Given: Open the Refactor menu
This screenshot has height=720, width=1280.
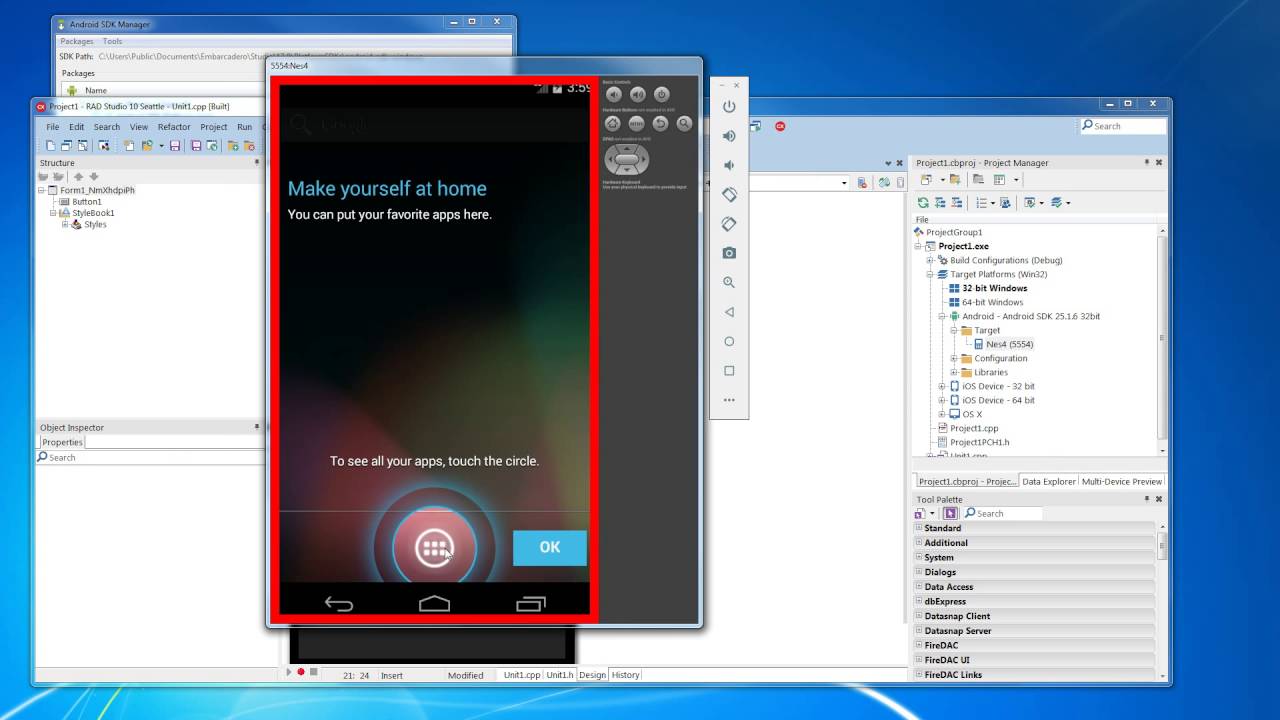Looking at the screenshot, I should pos(174,127).
